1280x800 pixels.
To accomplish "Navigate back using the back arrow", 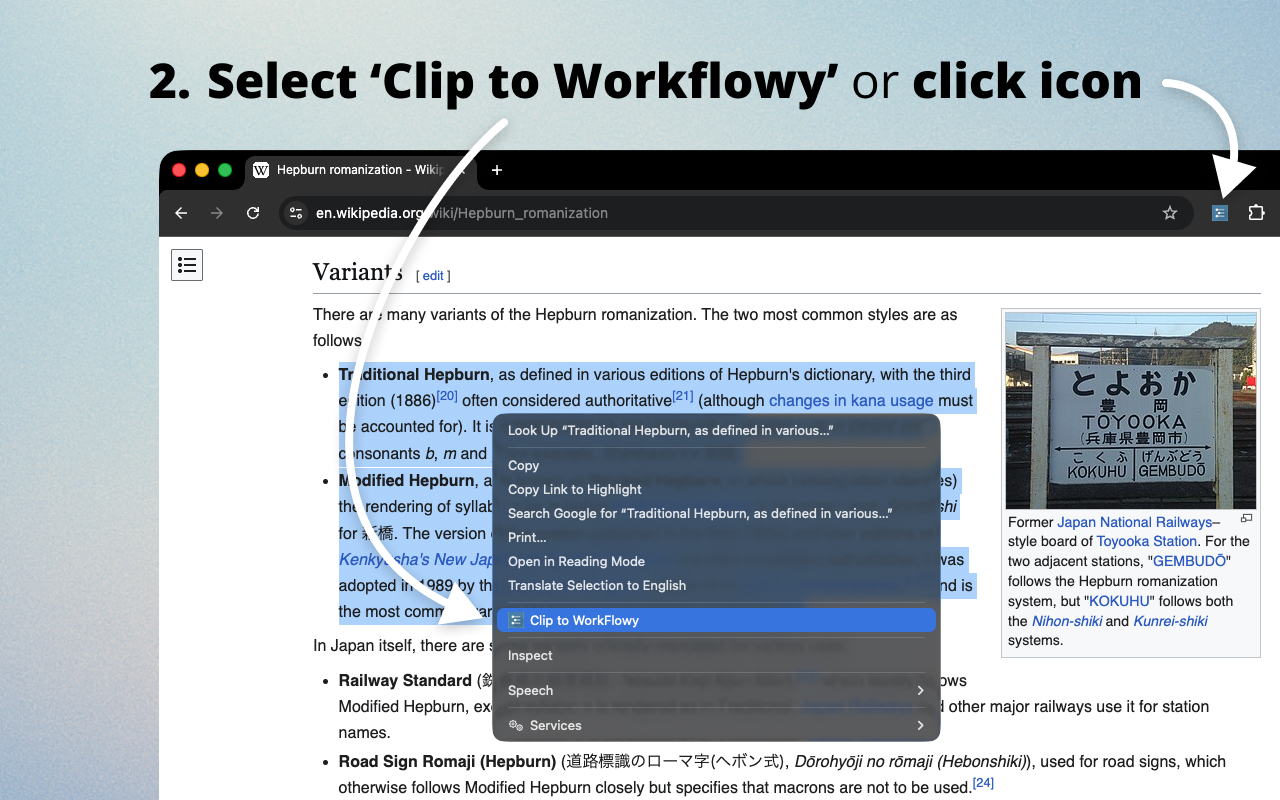I will pyautogui.click(x=181, y=213).
